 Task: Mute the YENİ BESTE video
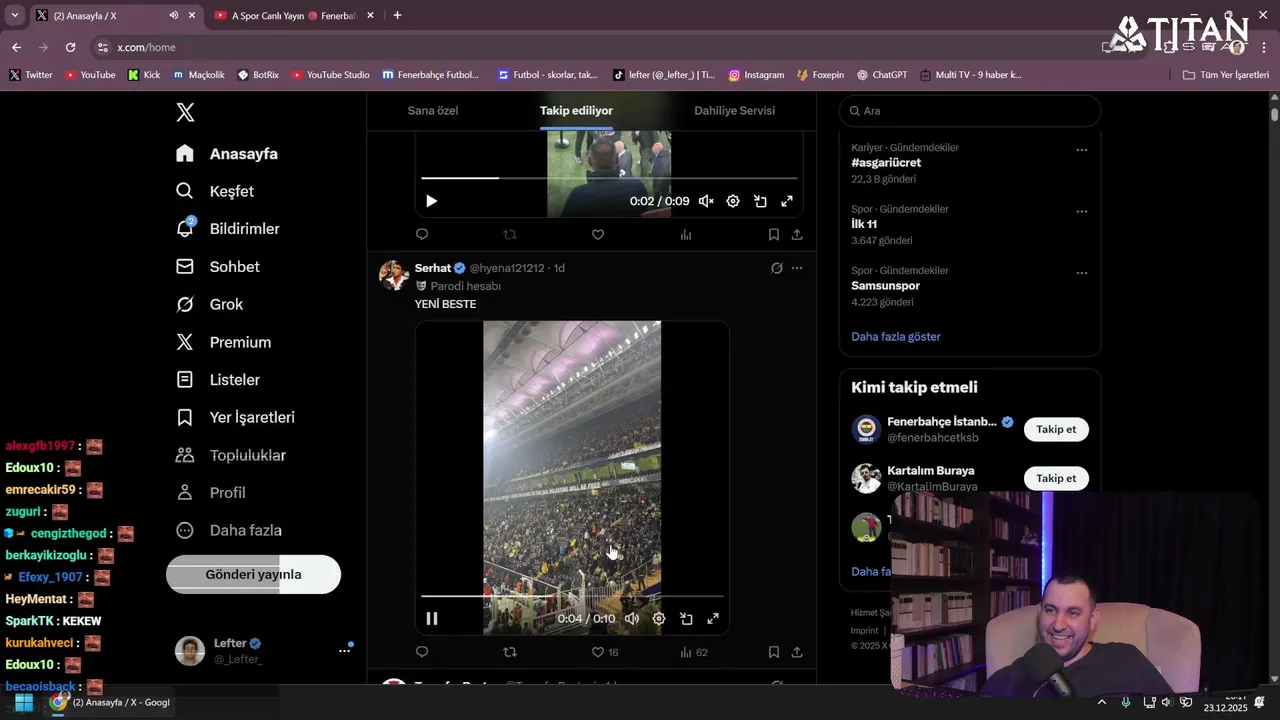point(632,618)
